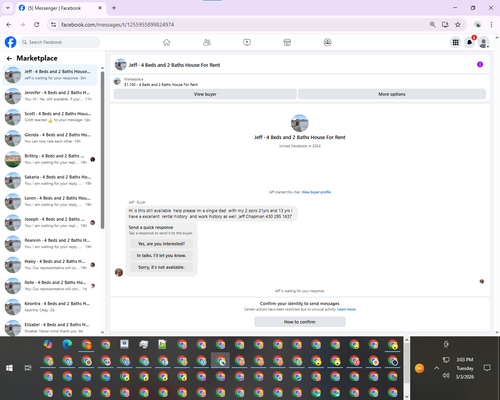Click the volume speaker tray icon
500x400 pixels.
[446, 376]
